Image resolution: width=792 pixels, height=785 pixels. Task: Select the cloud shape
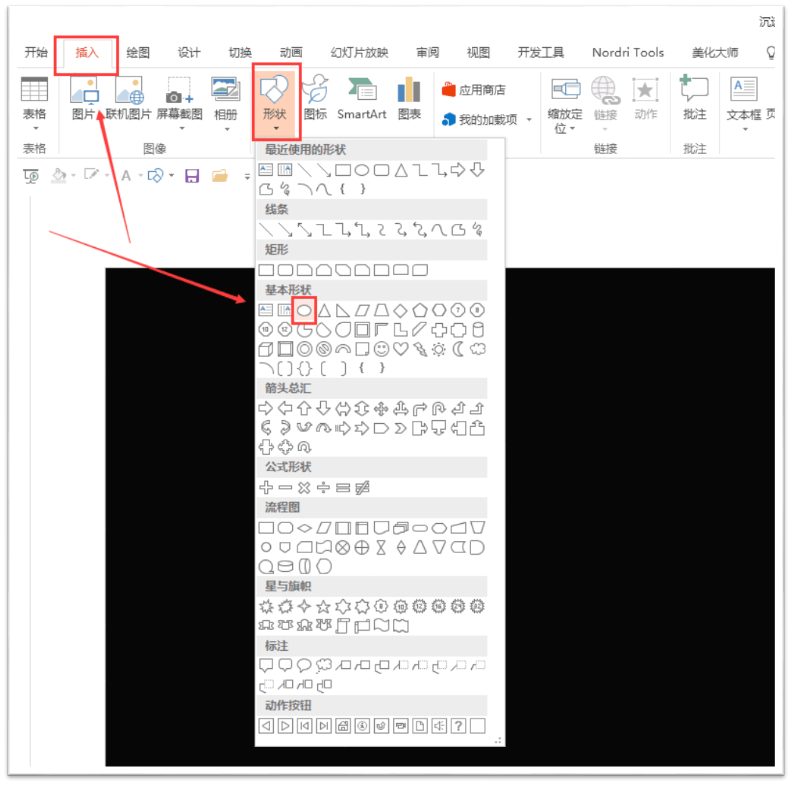coord(477,349)
